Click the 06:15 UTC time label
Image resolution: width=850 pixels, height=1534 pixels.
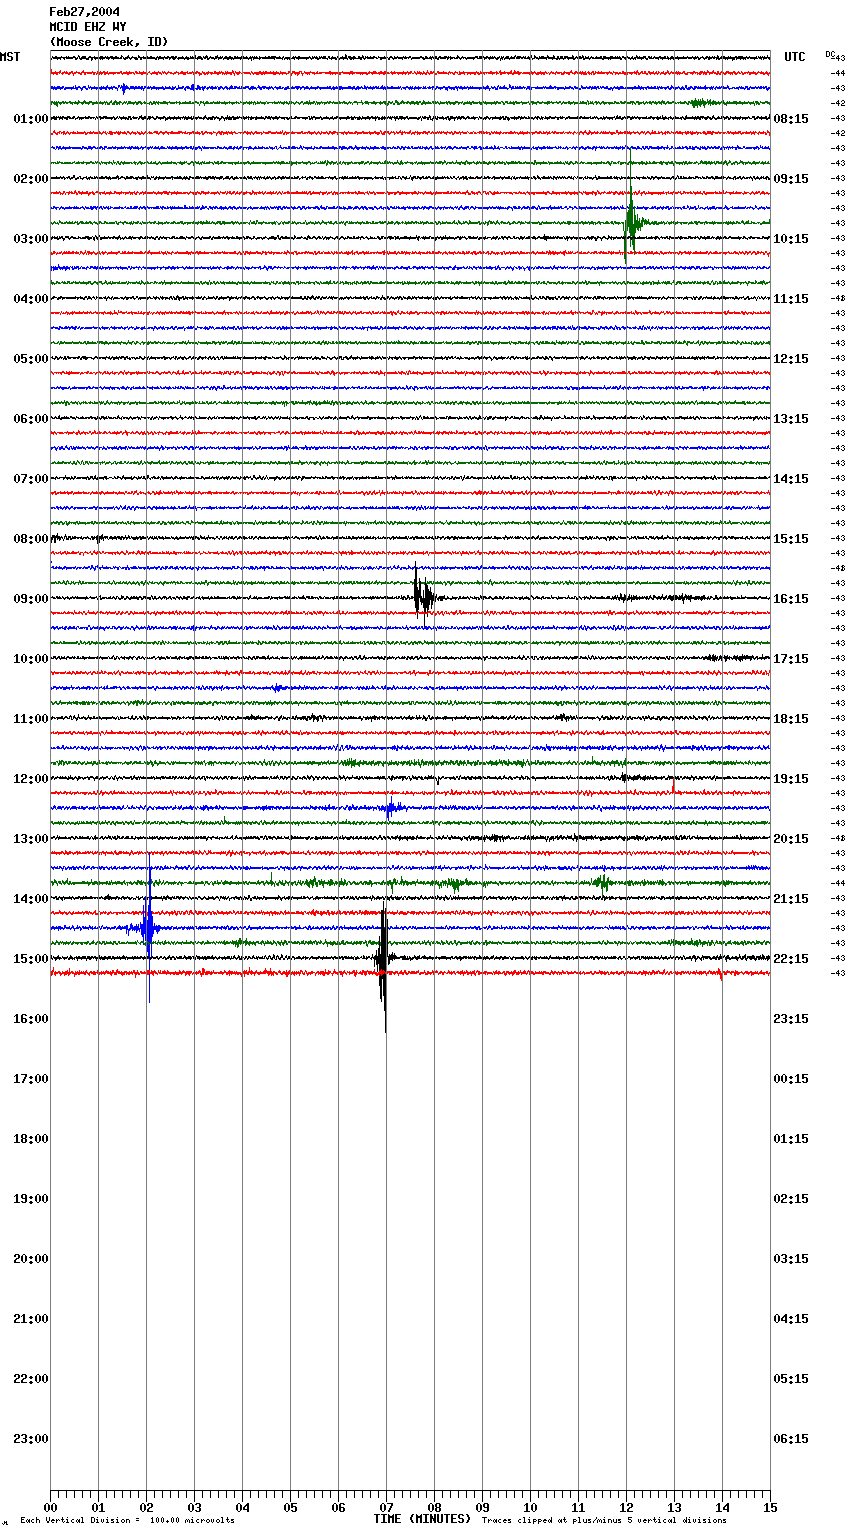pos(791,1439)
